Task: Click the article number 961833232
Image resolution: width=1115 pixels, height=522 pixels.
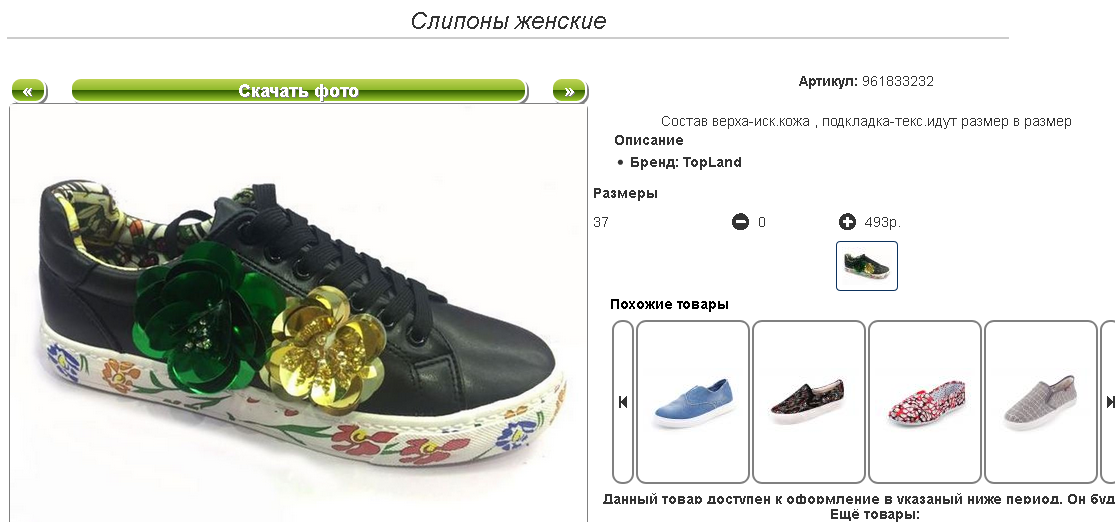Action: [897, 82]
